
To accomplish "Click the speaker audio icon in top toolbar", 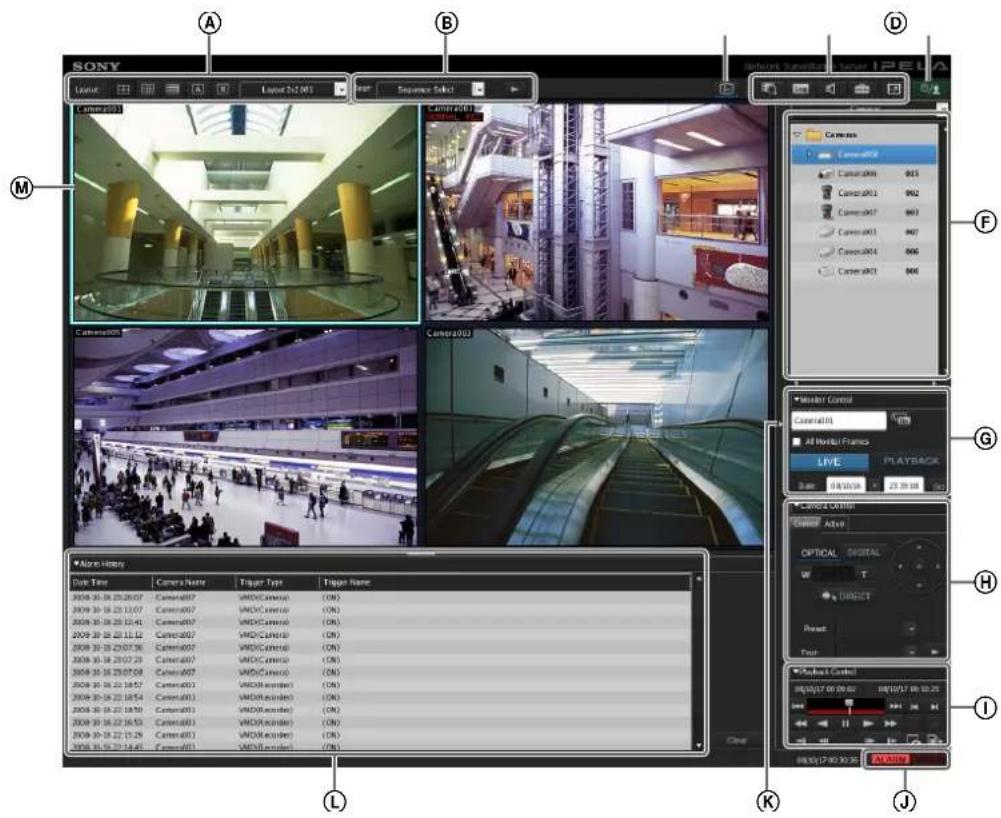I will (x=830, y=89).
